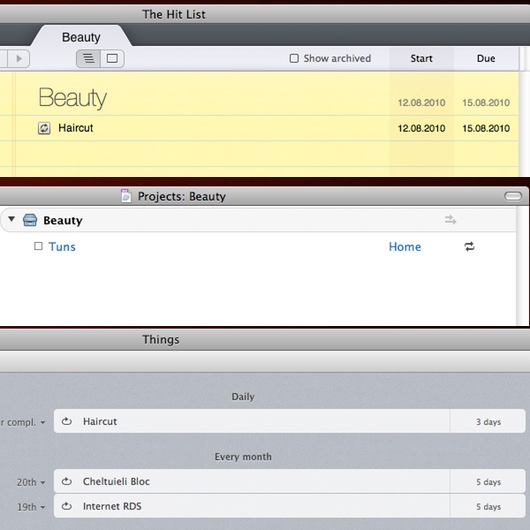
Task: Switch to card view mode icon
Action: tap(112, 58)
